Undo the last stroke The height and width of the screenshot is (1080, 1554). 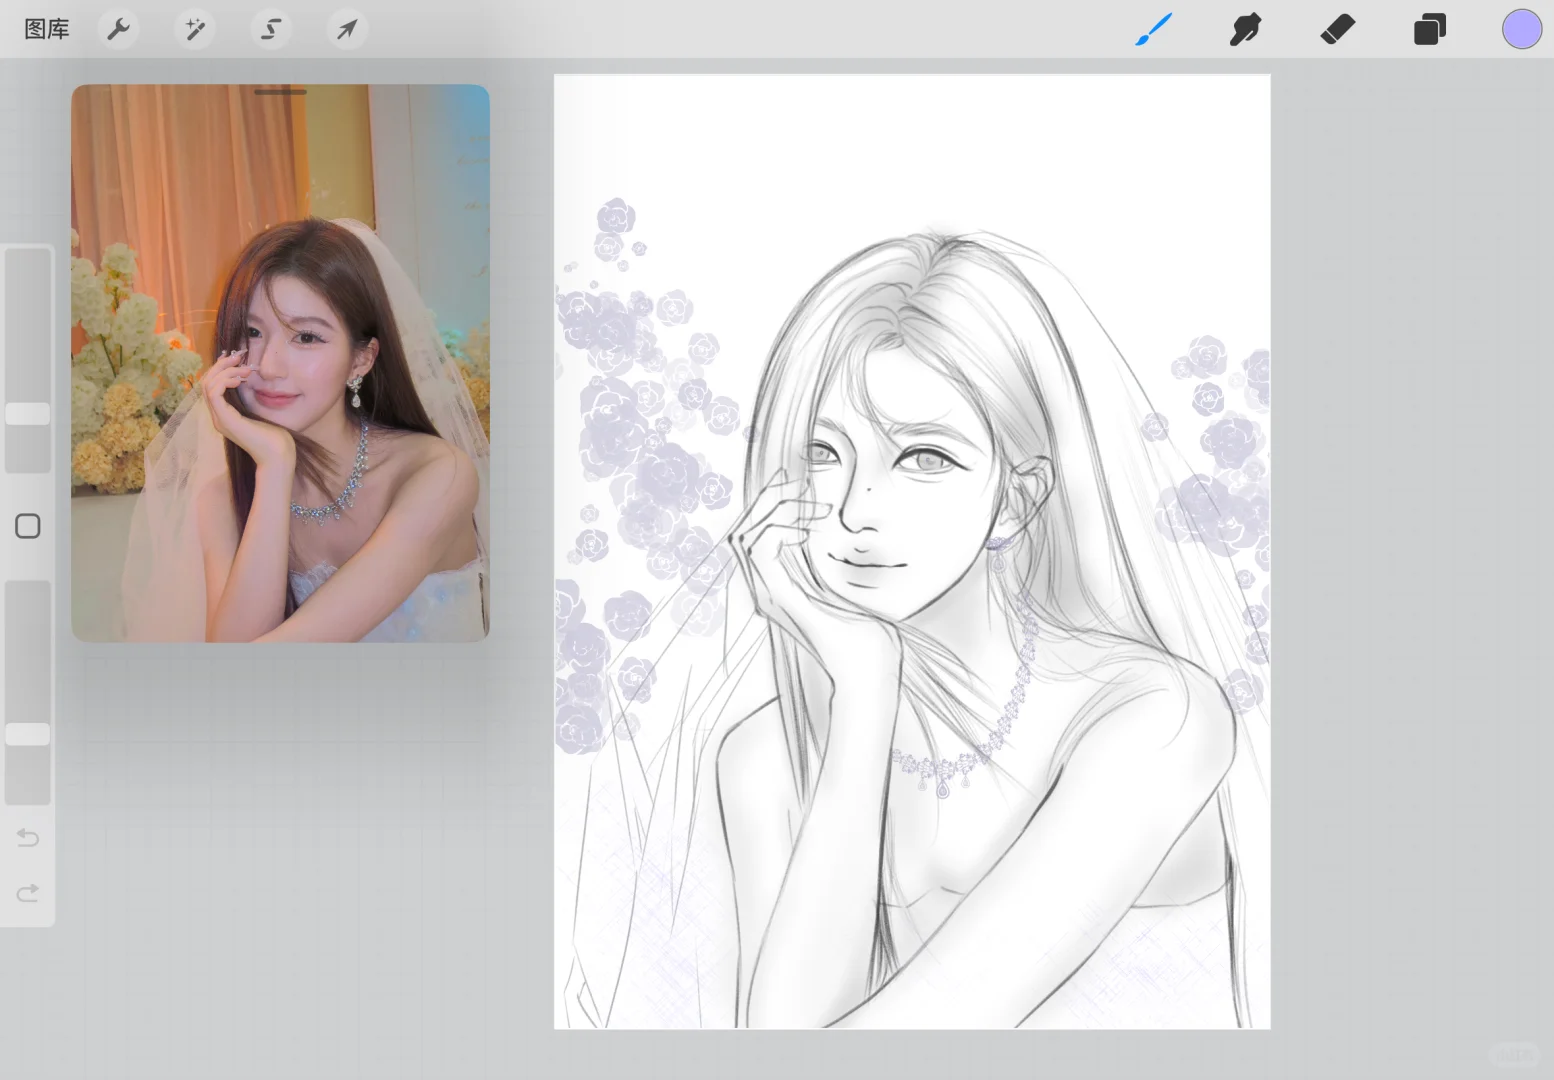pos(28,838)
